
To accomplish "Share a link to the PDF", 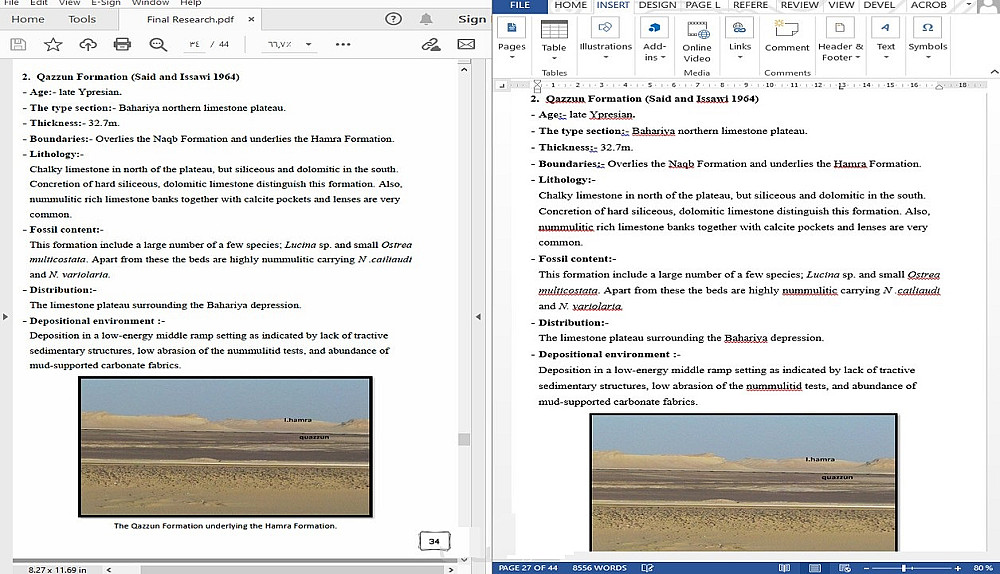I will [x=431, y=45].
